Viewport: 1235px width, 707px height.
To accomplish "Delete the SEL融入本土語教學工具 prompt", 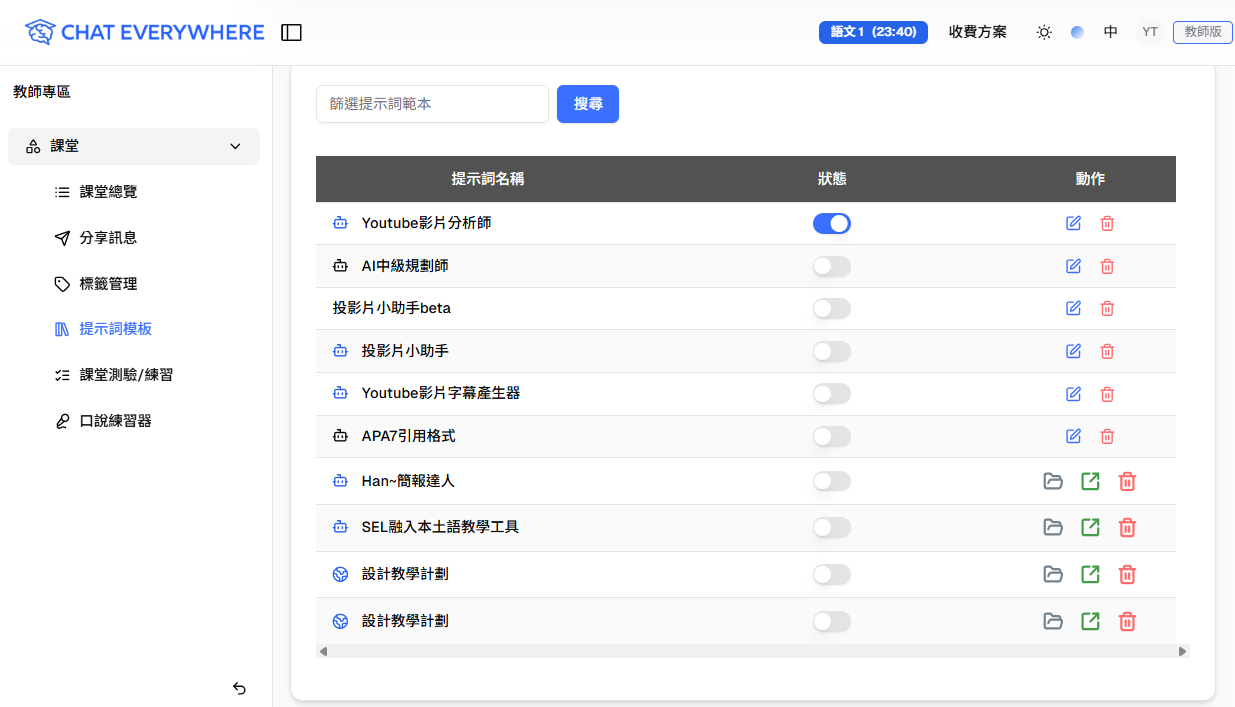I will pyautogui.click(x=1127, y=527).
